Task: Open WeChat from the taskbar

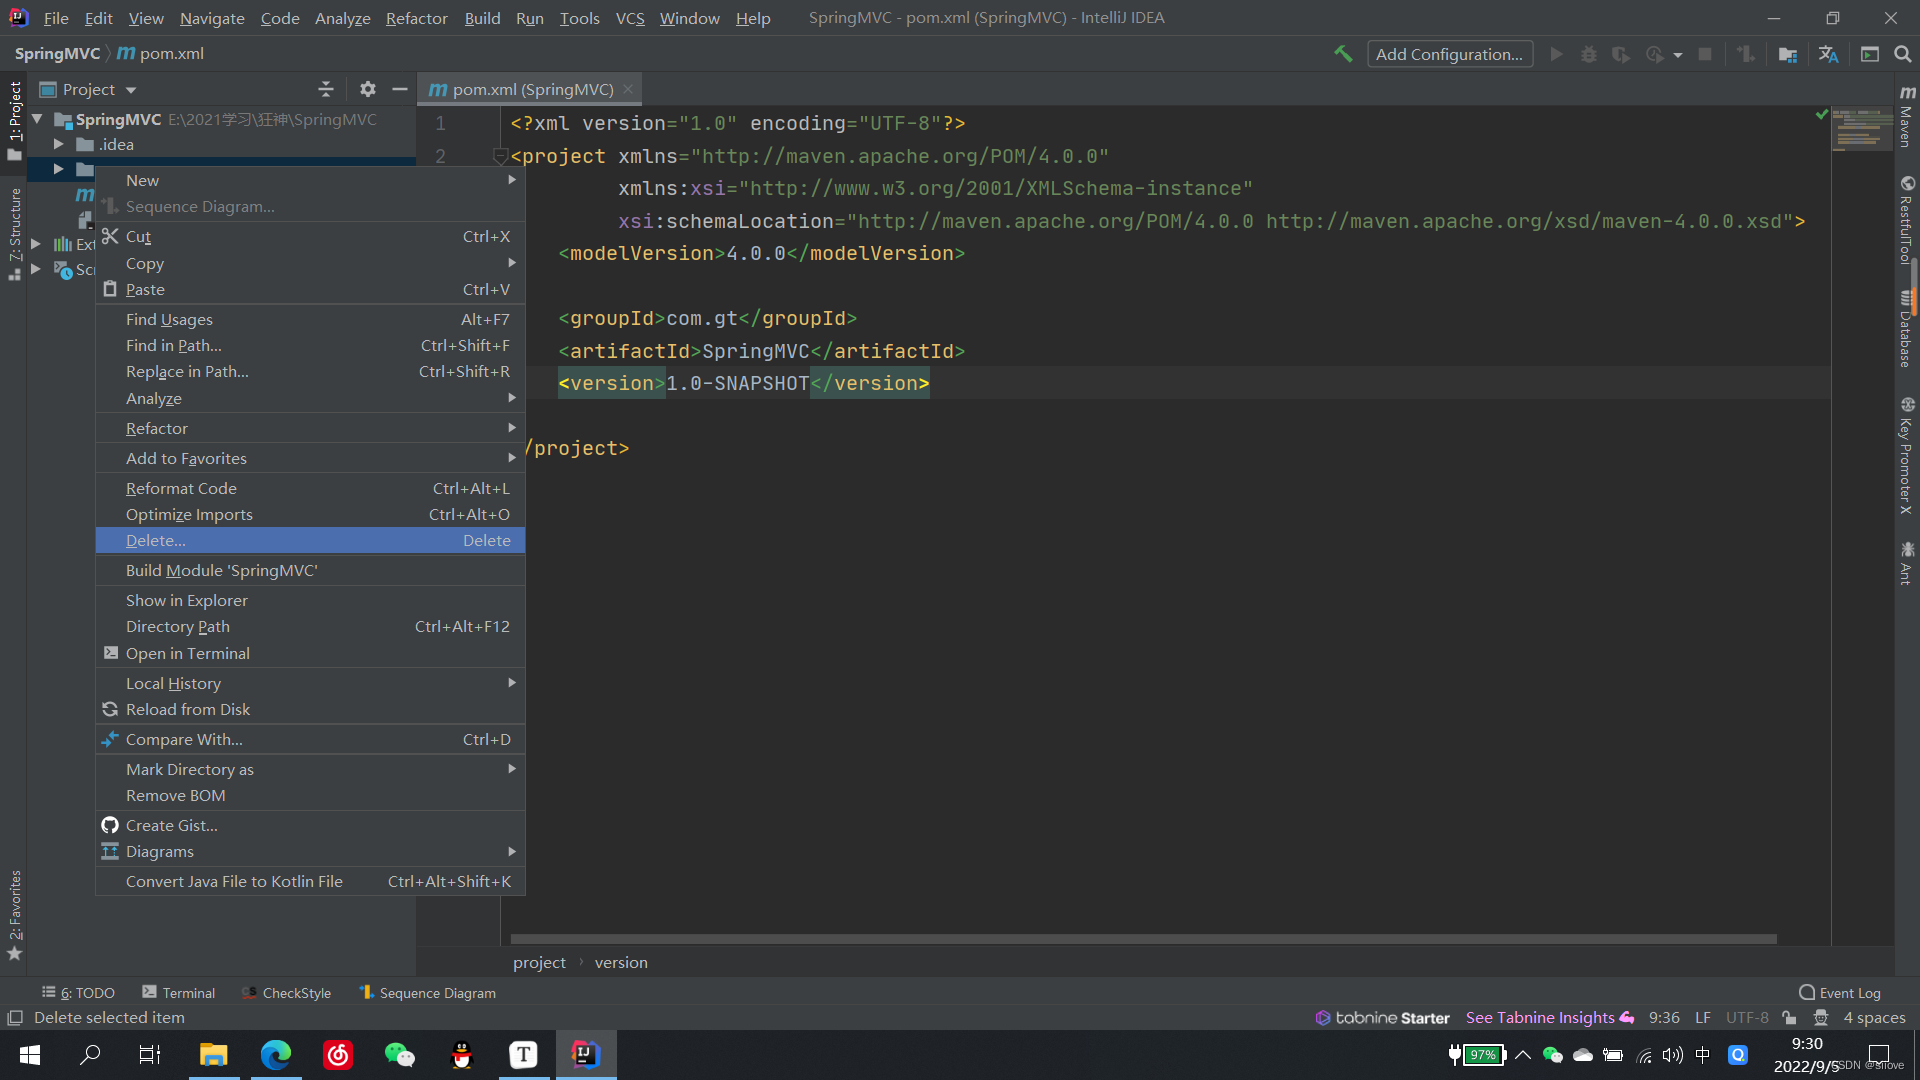Action: click(x=399, y=1055)
